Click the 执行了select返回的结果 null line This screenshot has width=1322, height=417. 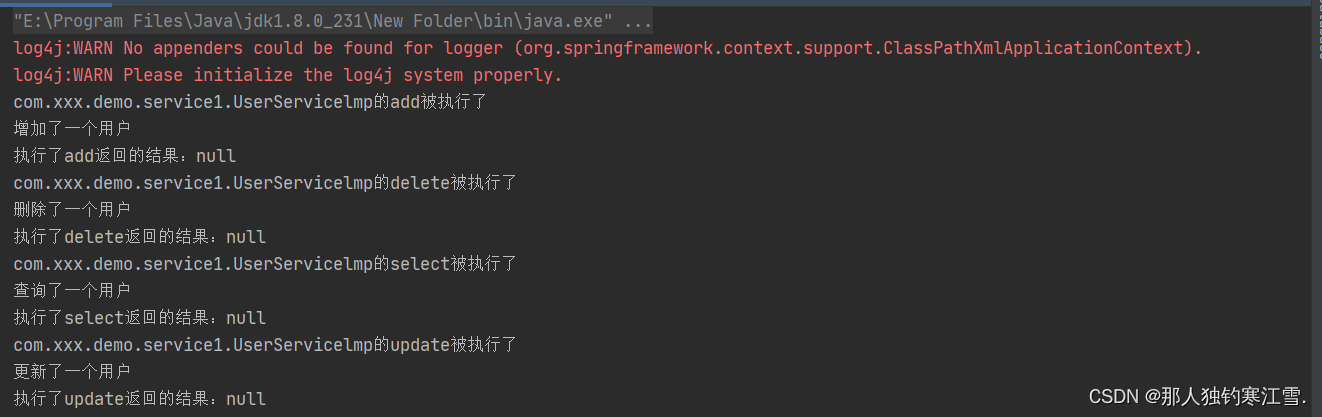coord(140,318)
